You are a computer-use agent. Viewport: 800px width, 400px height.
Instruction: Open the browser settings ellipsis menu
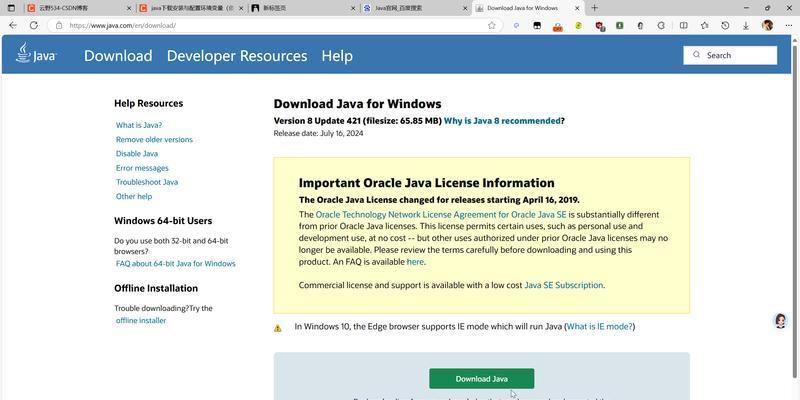click(x=789, y=25)
